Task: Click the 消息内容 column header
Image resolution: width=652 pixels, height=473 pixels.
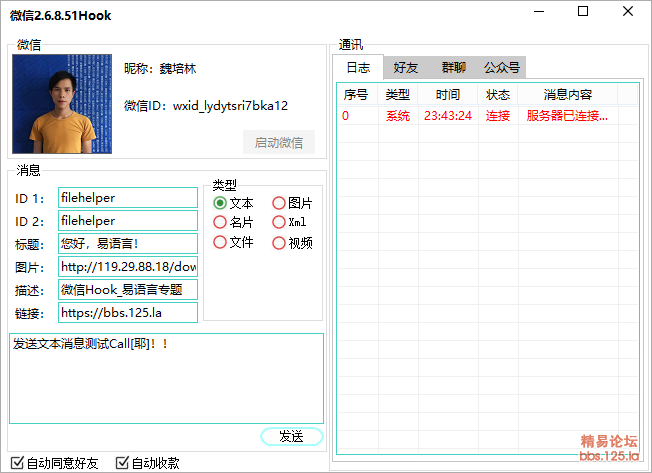Action: [568, 95]
